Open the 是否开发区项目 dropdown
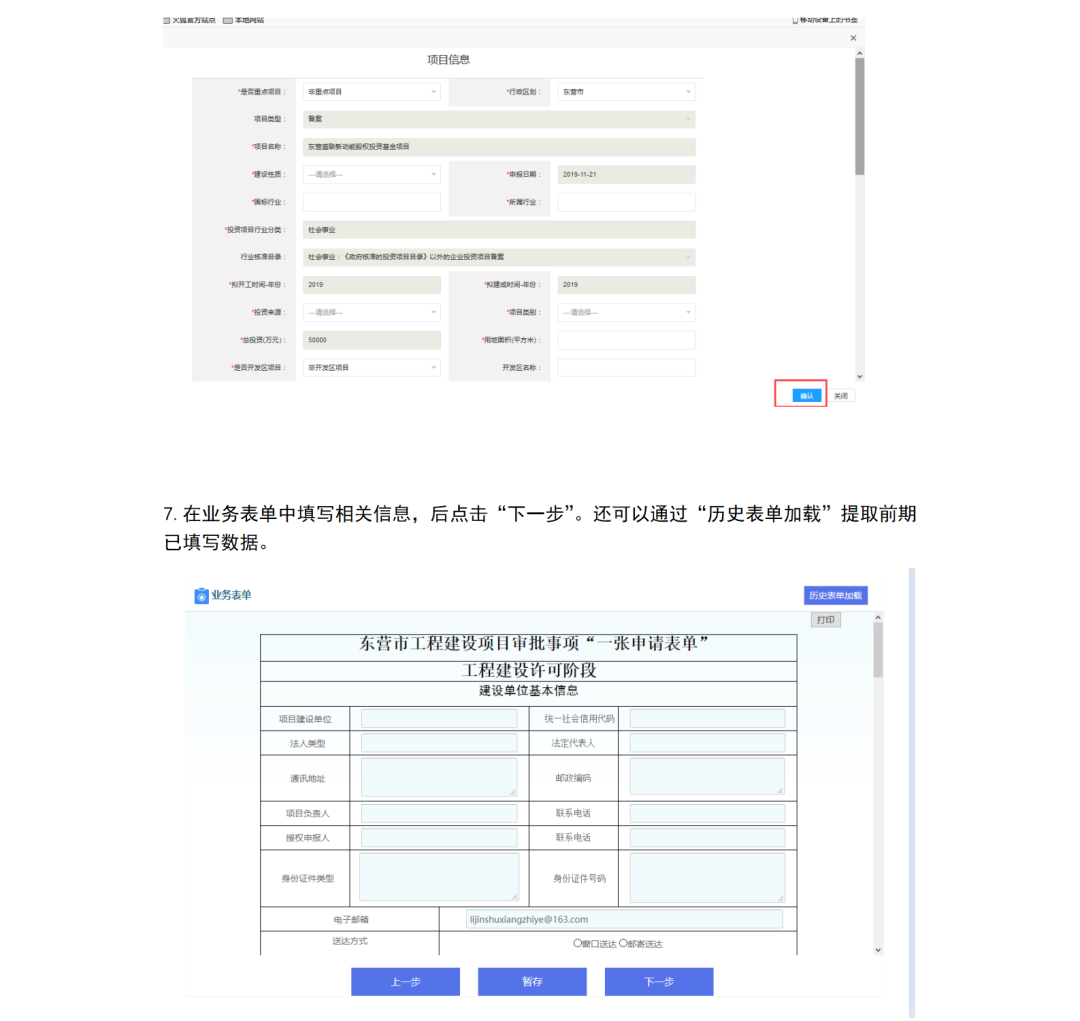The width and height of the screenshot is (1080, 1021). [372, 367]
